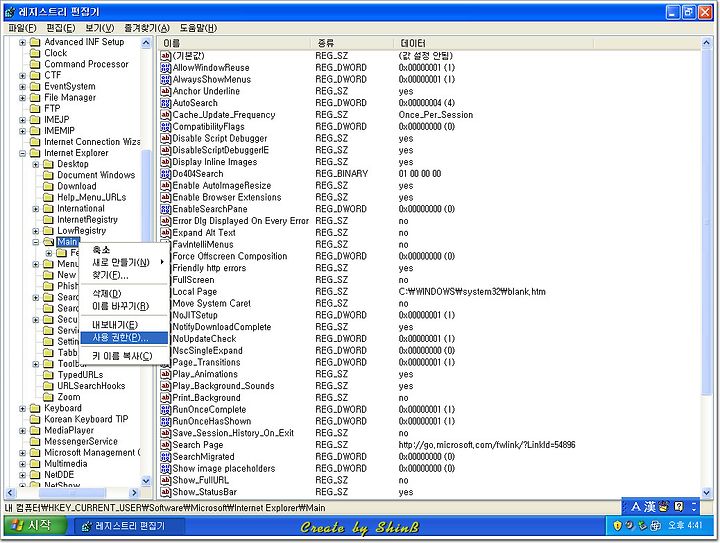Open the 편집(E) menu

[x=61, y=28]
